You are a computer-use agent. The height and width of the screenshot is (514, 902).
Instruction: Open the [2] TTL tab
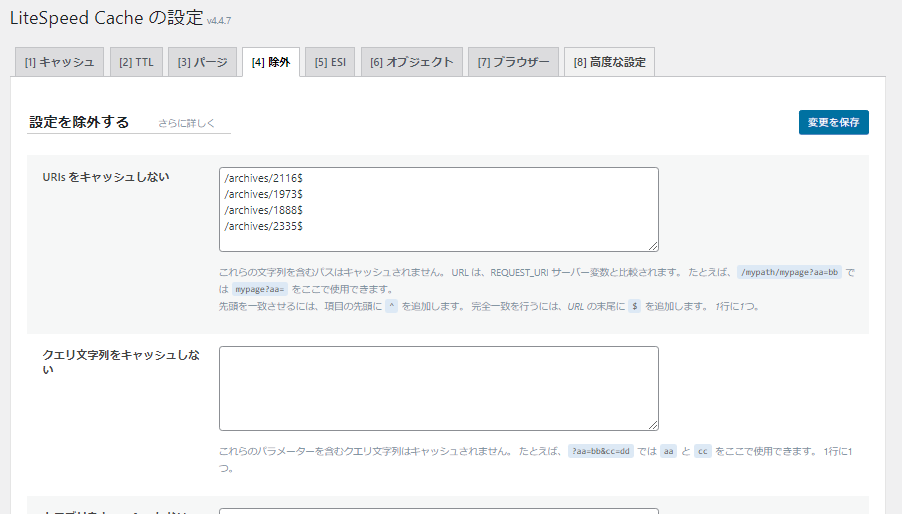pos(136,62)
